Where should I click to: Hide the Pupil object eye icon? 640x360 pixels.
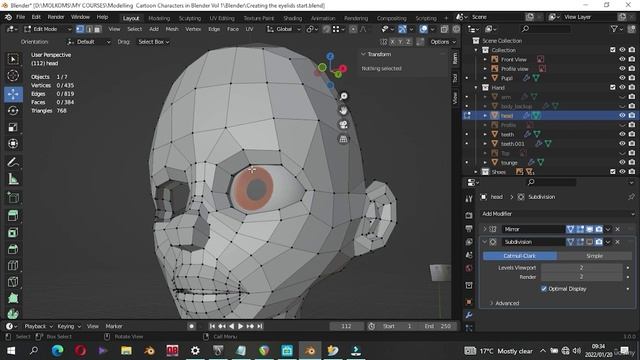(622, 78)
